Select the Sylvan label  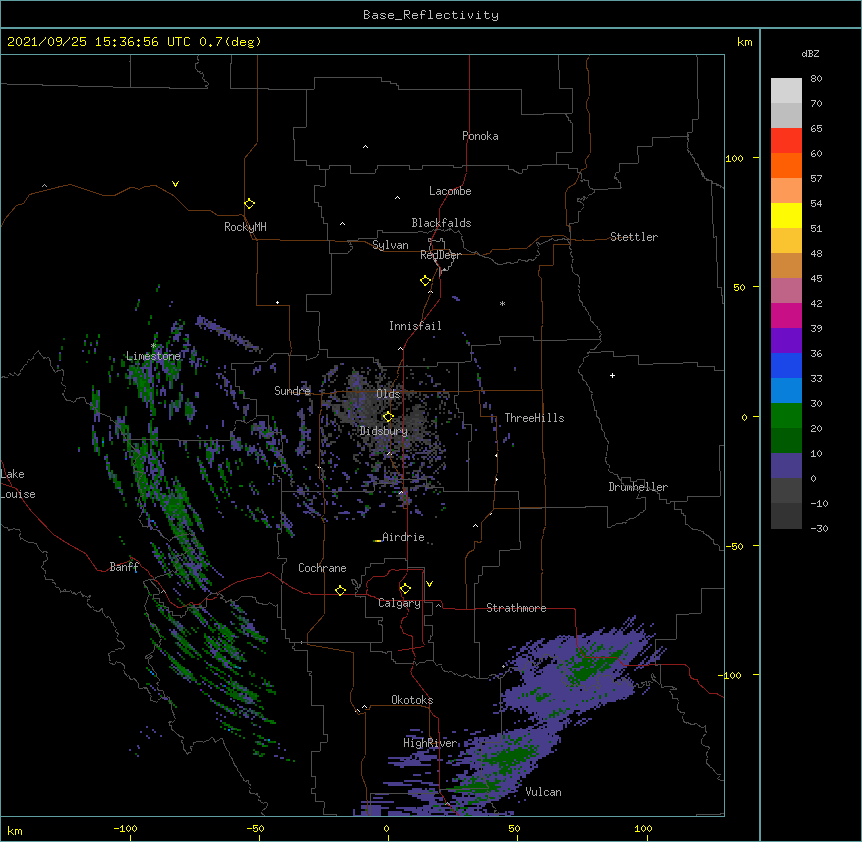pos(390,245)
